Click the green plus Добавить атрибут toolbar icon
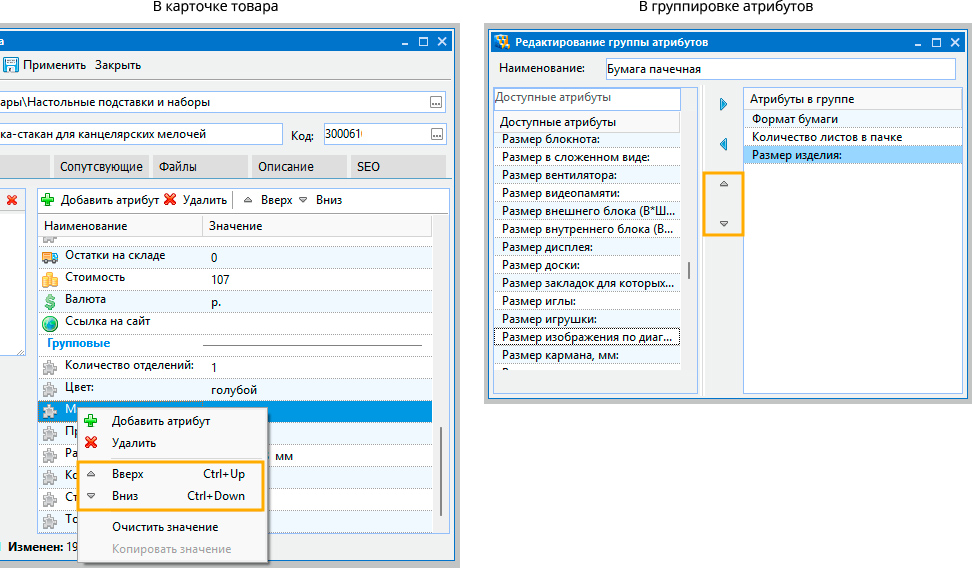The height and width of the screenshot is (568, 972). pos(48,200)
